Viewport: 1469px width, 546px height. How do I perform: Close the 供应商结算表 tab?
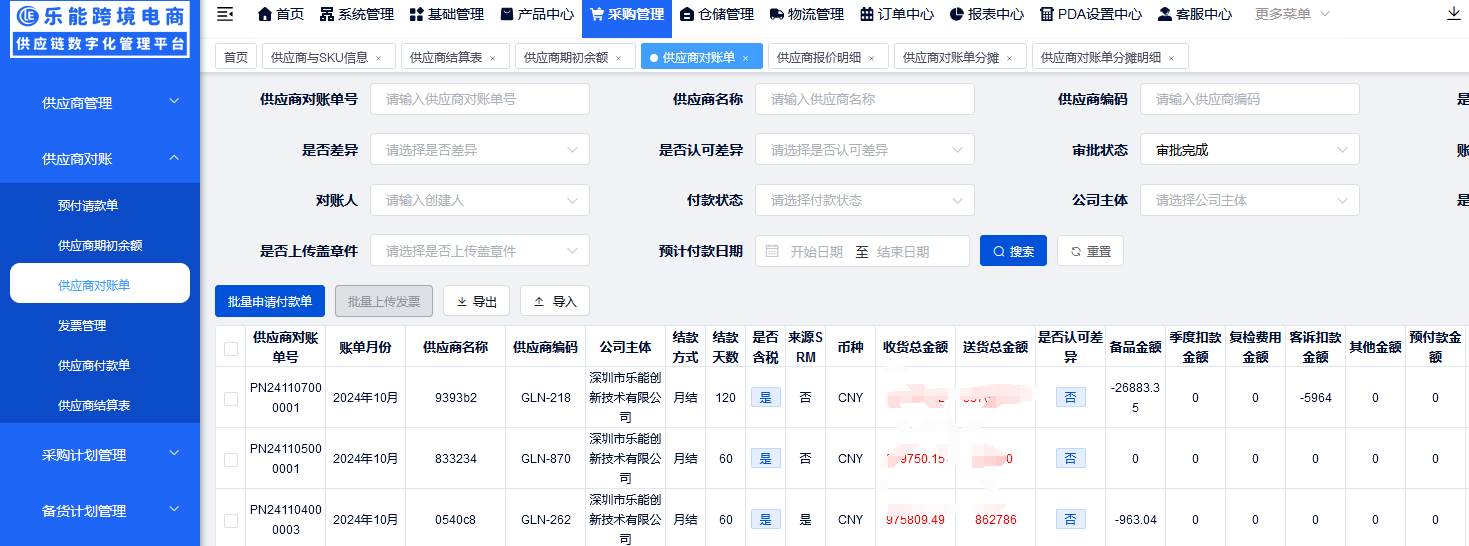tap(493, 58)
